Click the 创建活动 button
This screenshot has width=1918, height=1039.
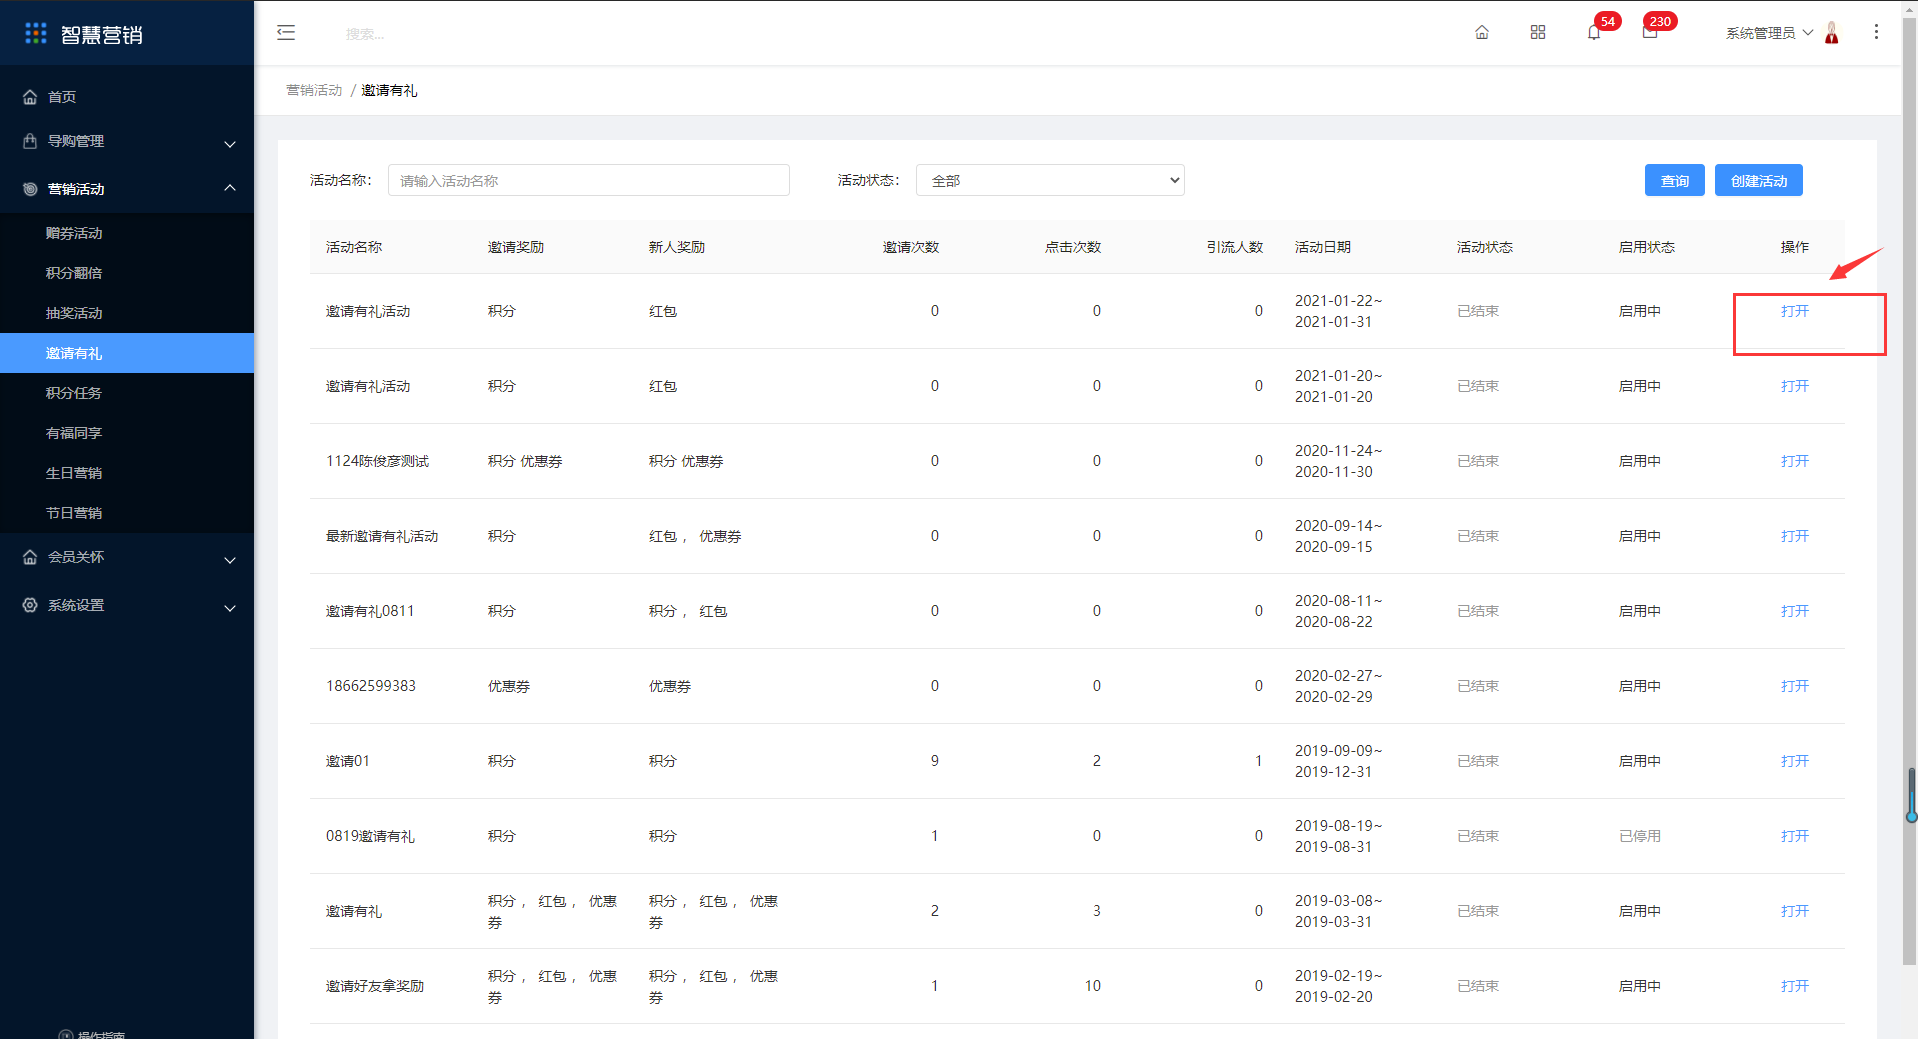coord(1758,180)
